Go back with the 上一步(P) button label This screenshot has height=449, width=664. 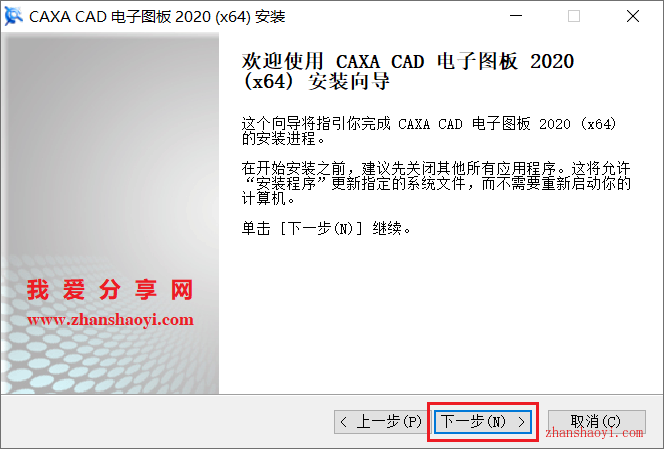[x=389, y=422]
